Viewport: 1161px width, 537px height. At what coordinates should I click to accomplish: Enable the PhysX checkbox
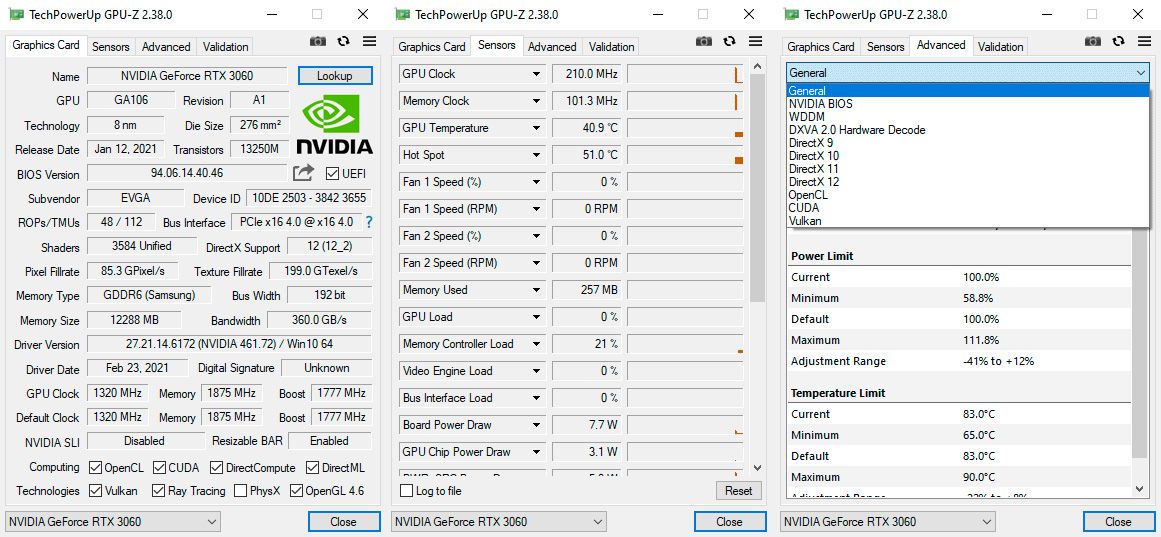pos(240,490)
